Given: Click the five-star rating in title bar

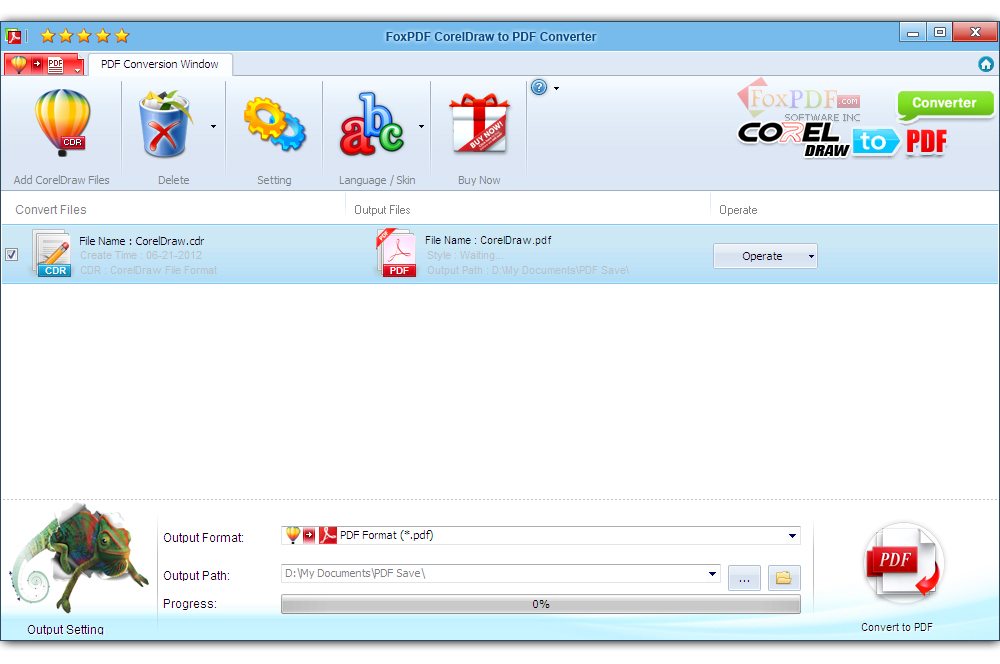Looking at the screenshot, I should 85,36.
